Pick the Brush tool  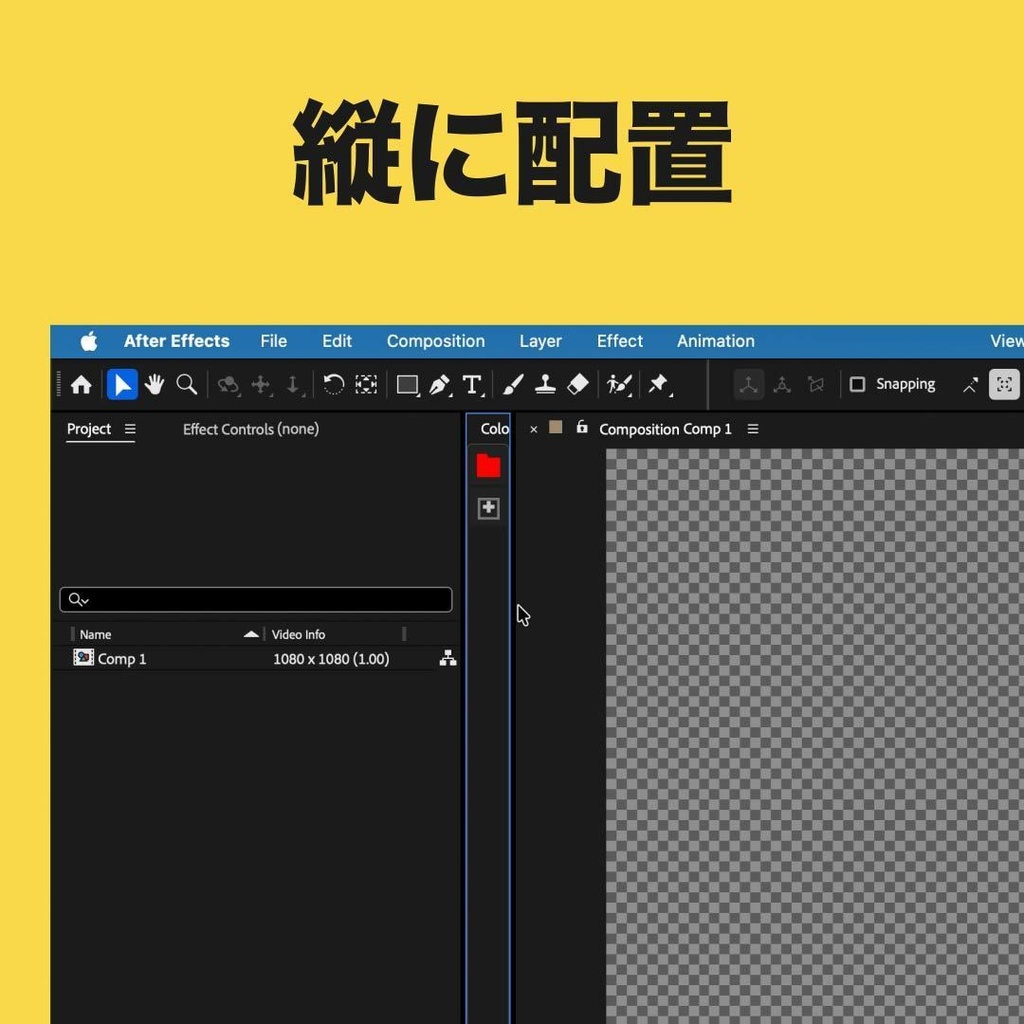click(x=512, y=384)
